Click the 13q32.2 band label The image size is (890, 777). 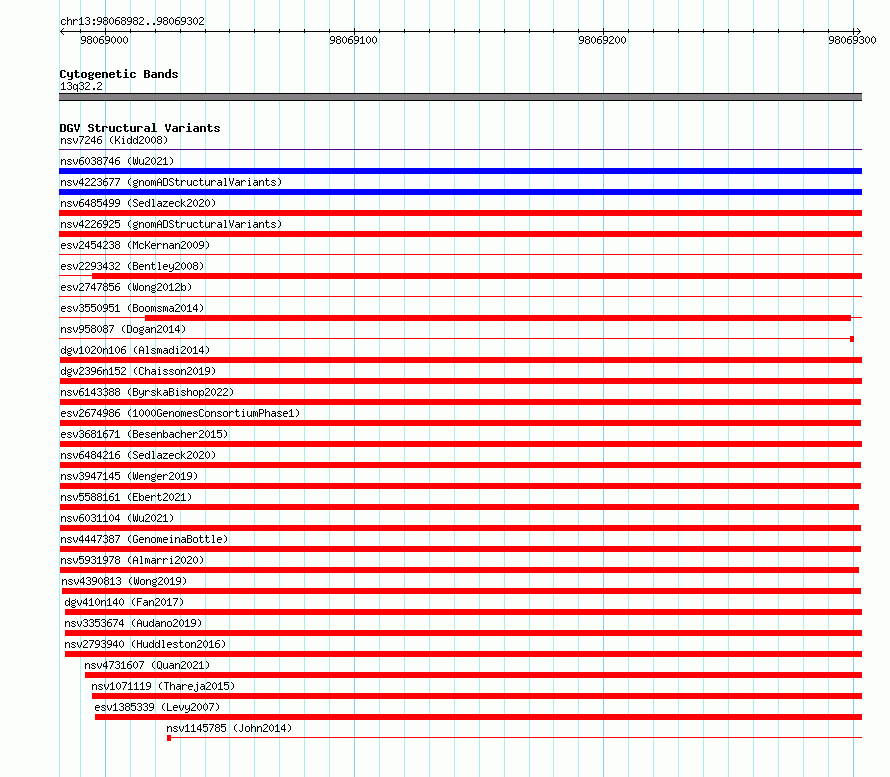point(81,86)
